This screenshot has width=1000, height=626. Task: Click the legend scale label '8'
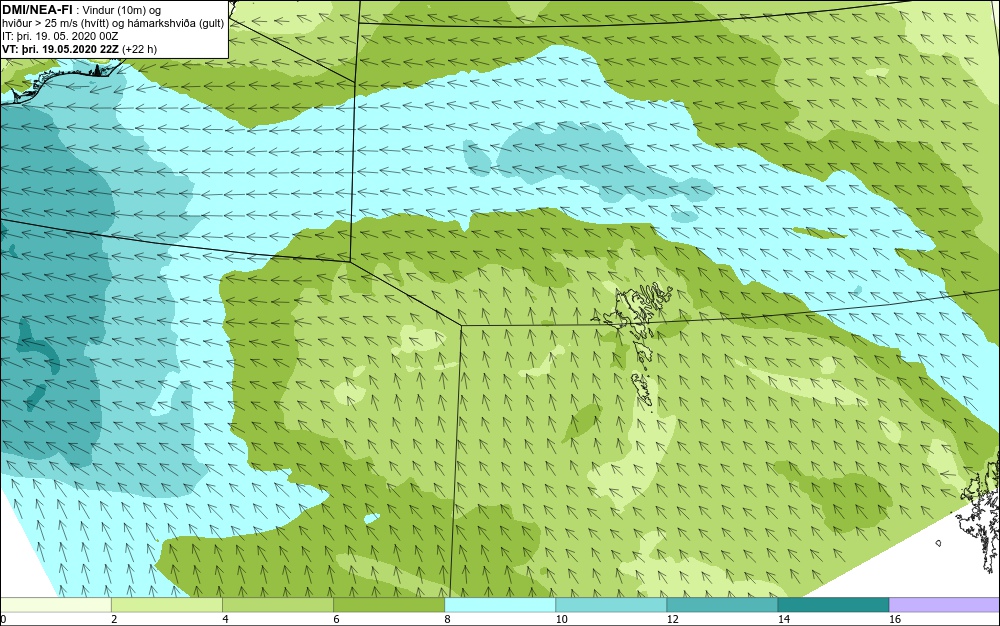[447, 619]
